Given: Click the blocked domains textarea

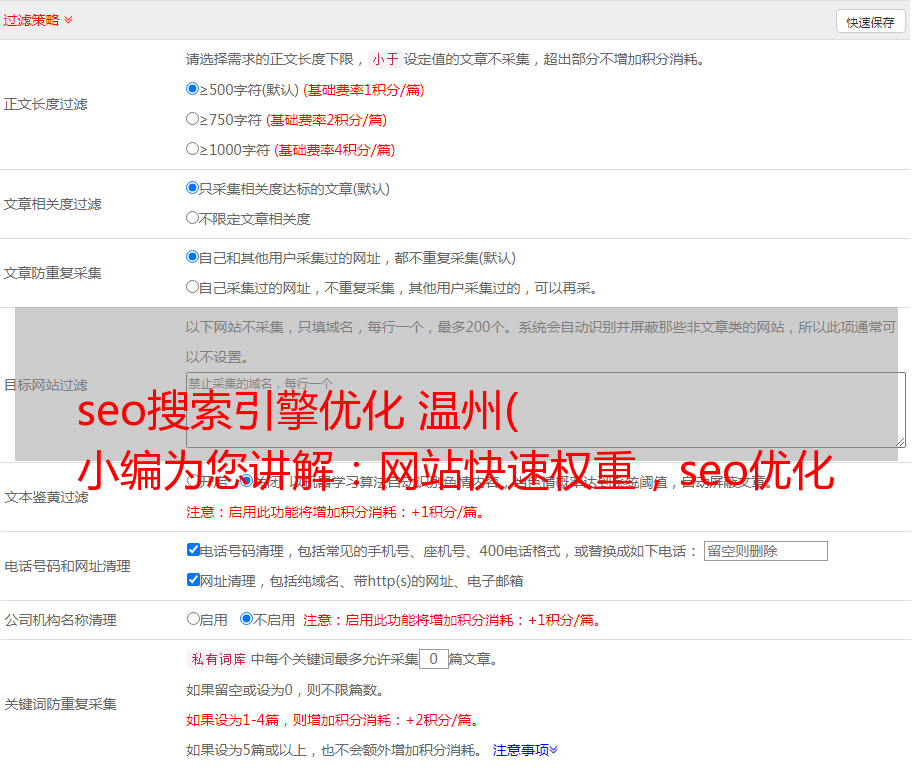Looking at the screenshot, I should (x=545, y=409).
